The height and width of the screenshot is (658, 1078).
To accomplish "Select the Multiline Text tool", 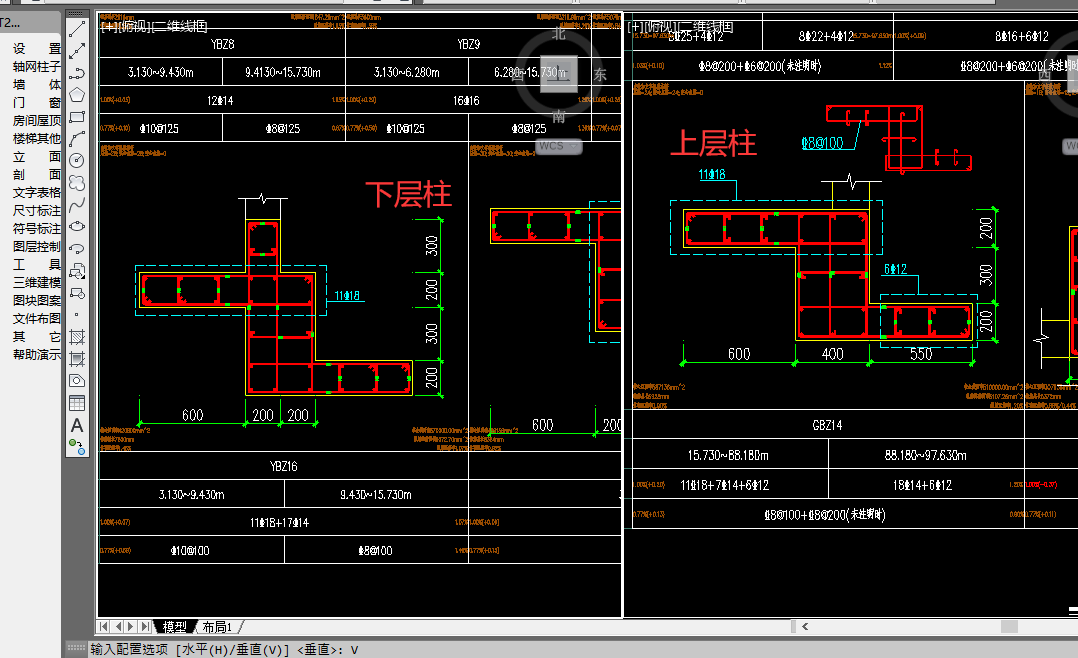I will click(x=77, y=425).
